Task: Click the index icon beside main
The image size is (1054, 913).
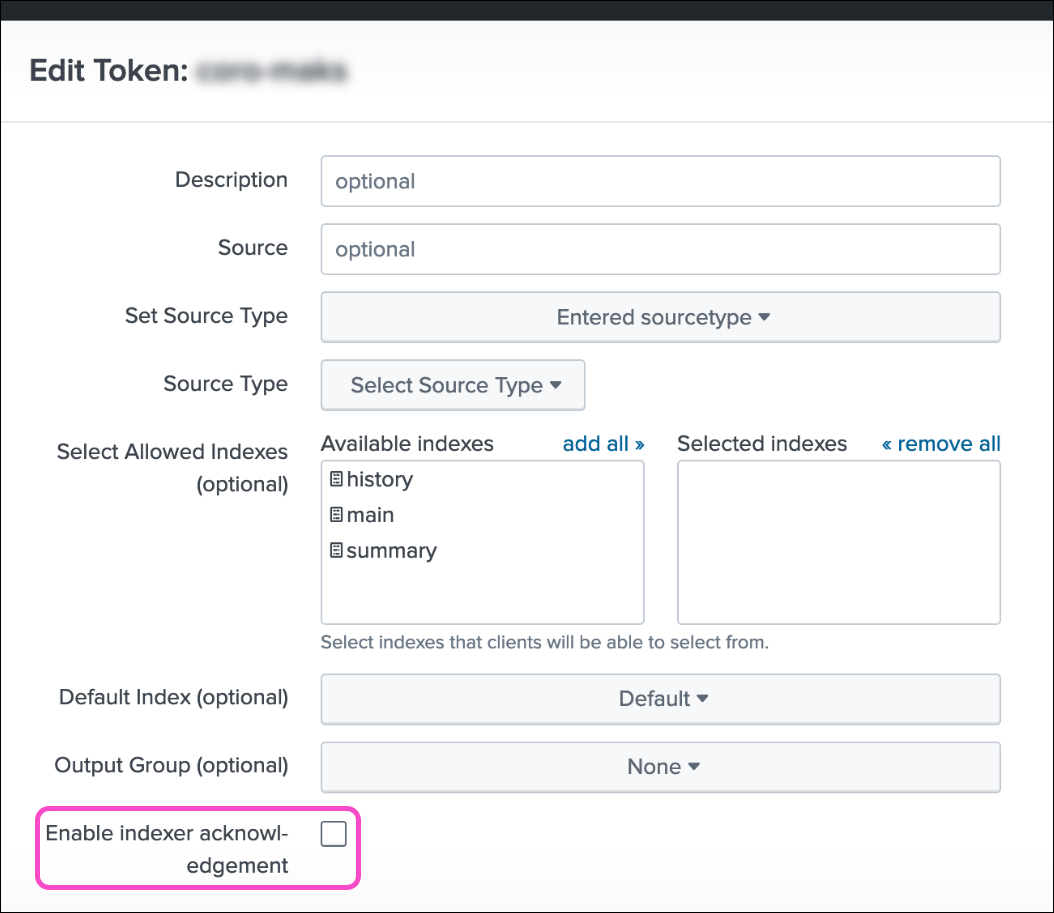Action: point(335,514)
